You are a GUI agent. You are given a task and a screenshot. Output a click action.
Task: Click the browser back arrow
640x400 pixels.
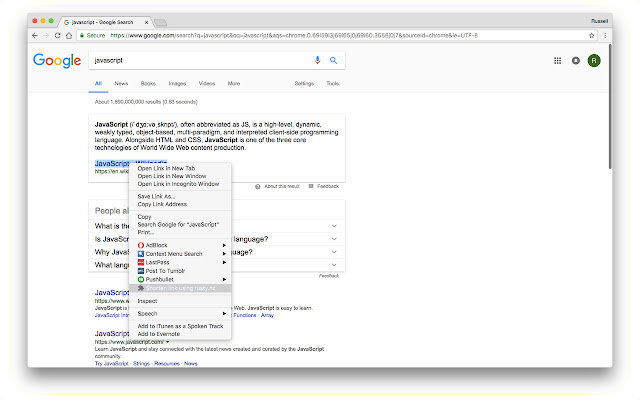tap(35, 36)
